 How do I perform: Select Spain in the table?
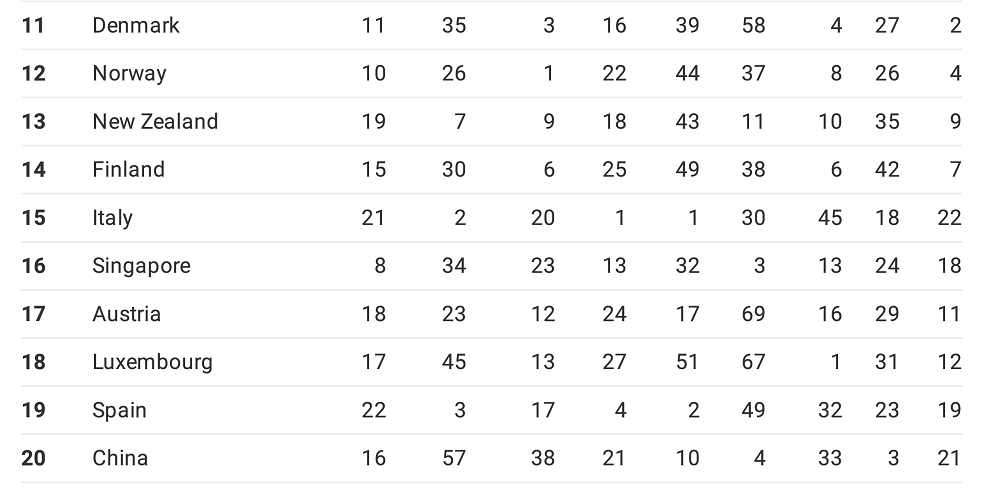click(119, 411)
